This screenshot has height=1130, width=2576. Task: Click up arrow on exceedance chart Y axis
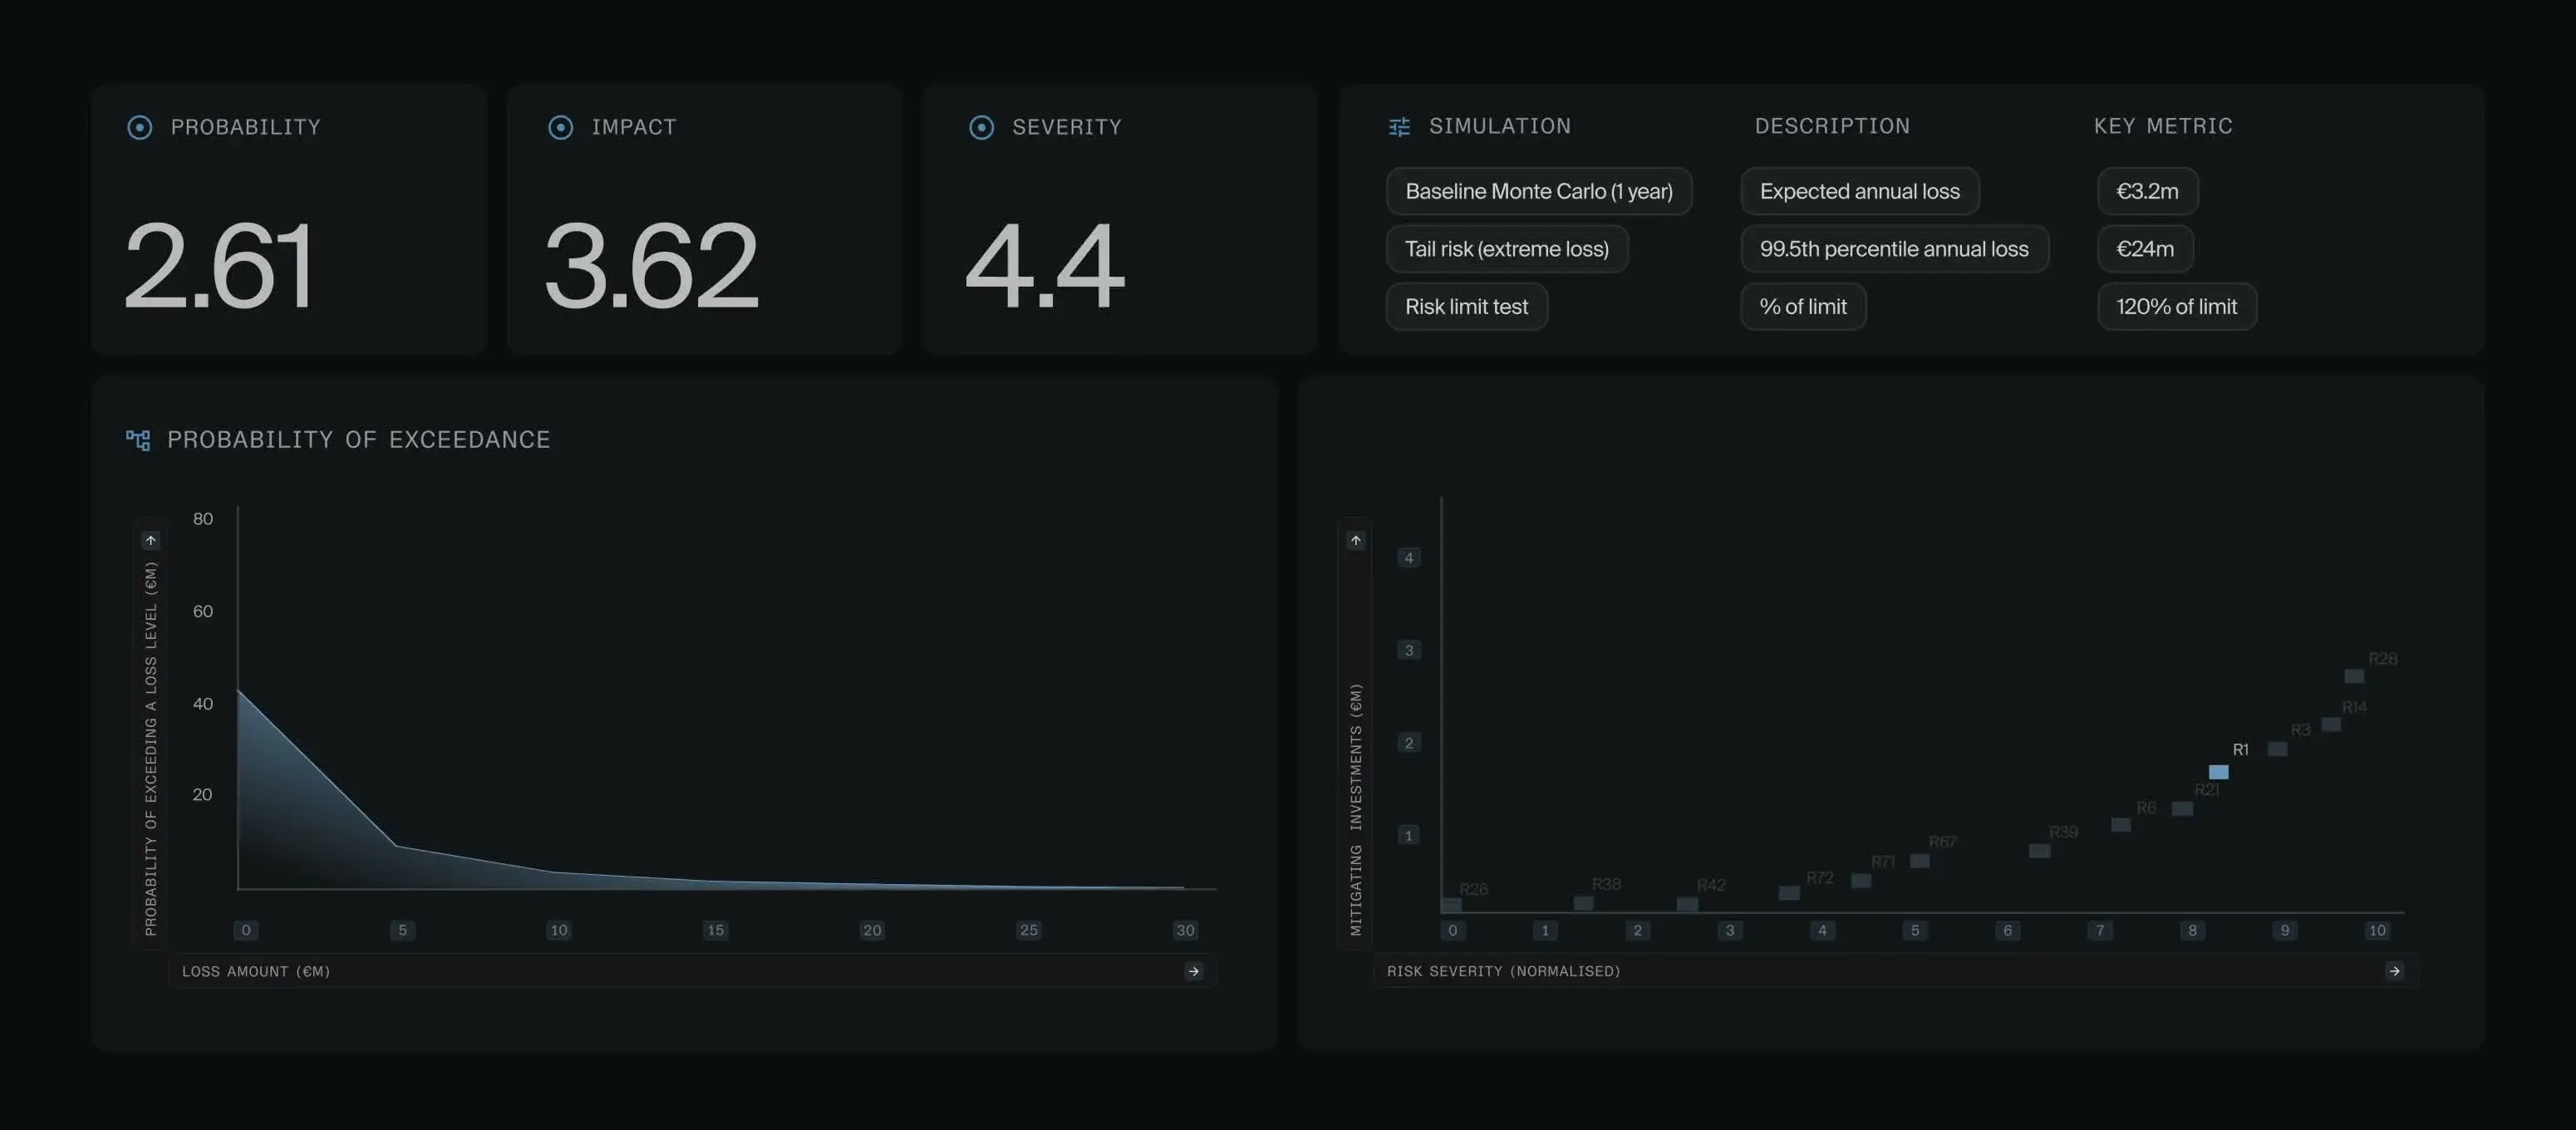click(151, 540)
